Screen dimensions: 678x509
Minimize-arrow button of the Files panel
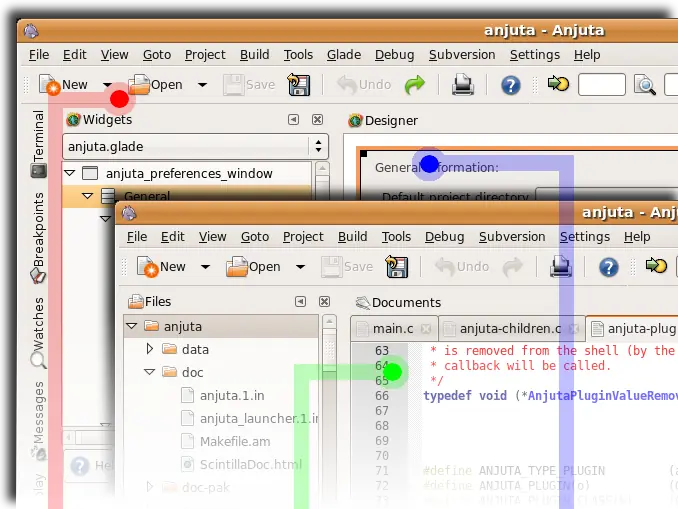[301, 301]
